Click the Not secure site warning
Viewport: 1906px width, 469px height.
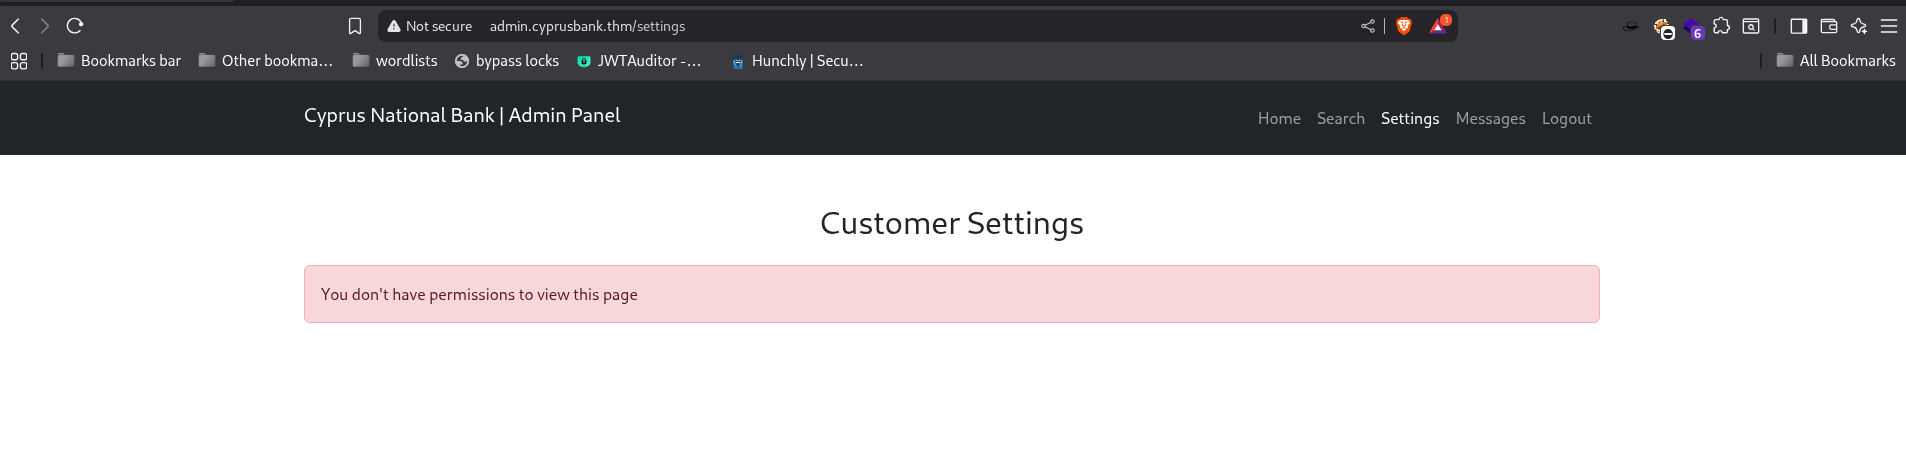click(430, 26)
